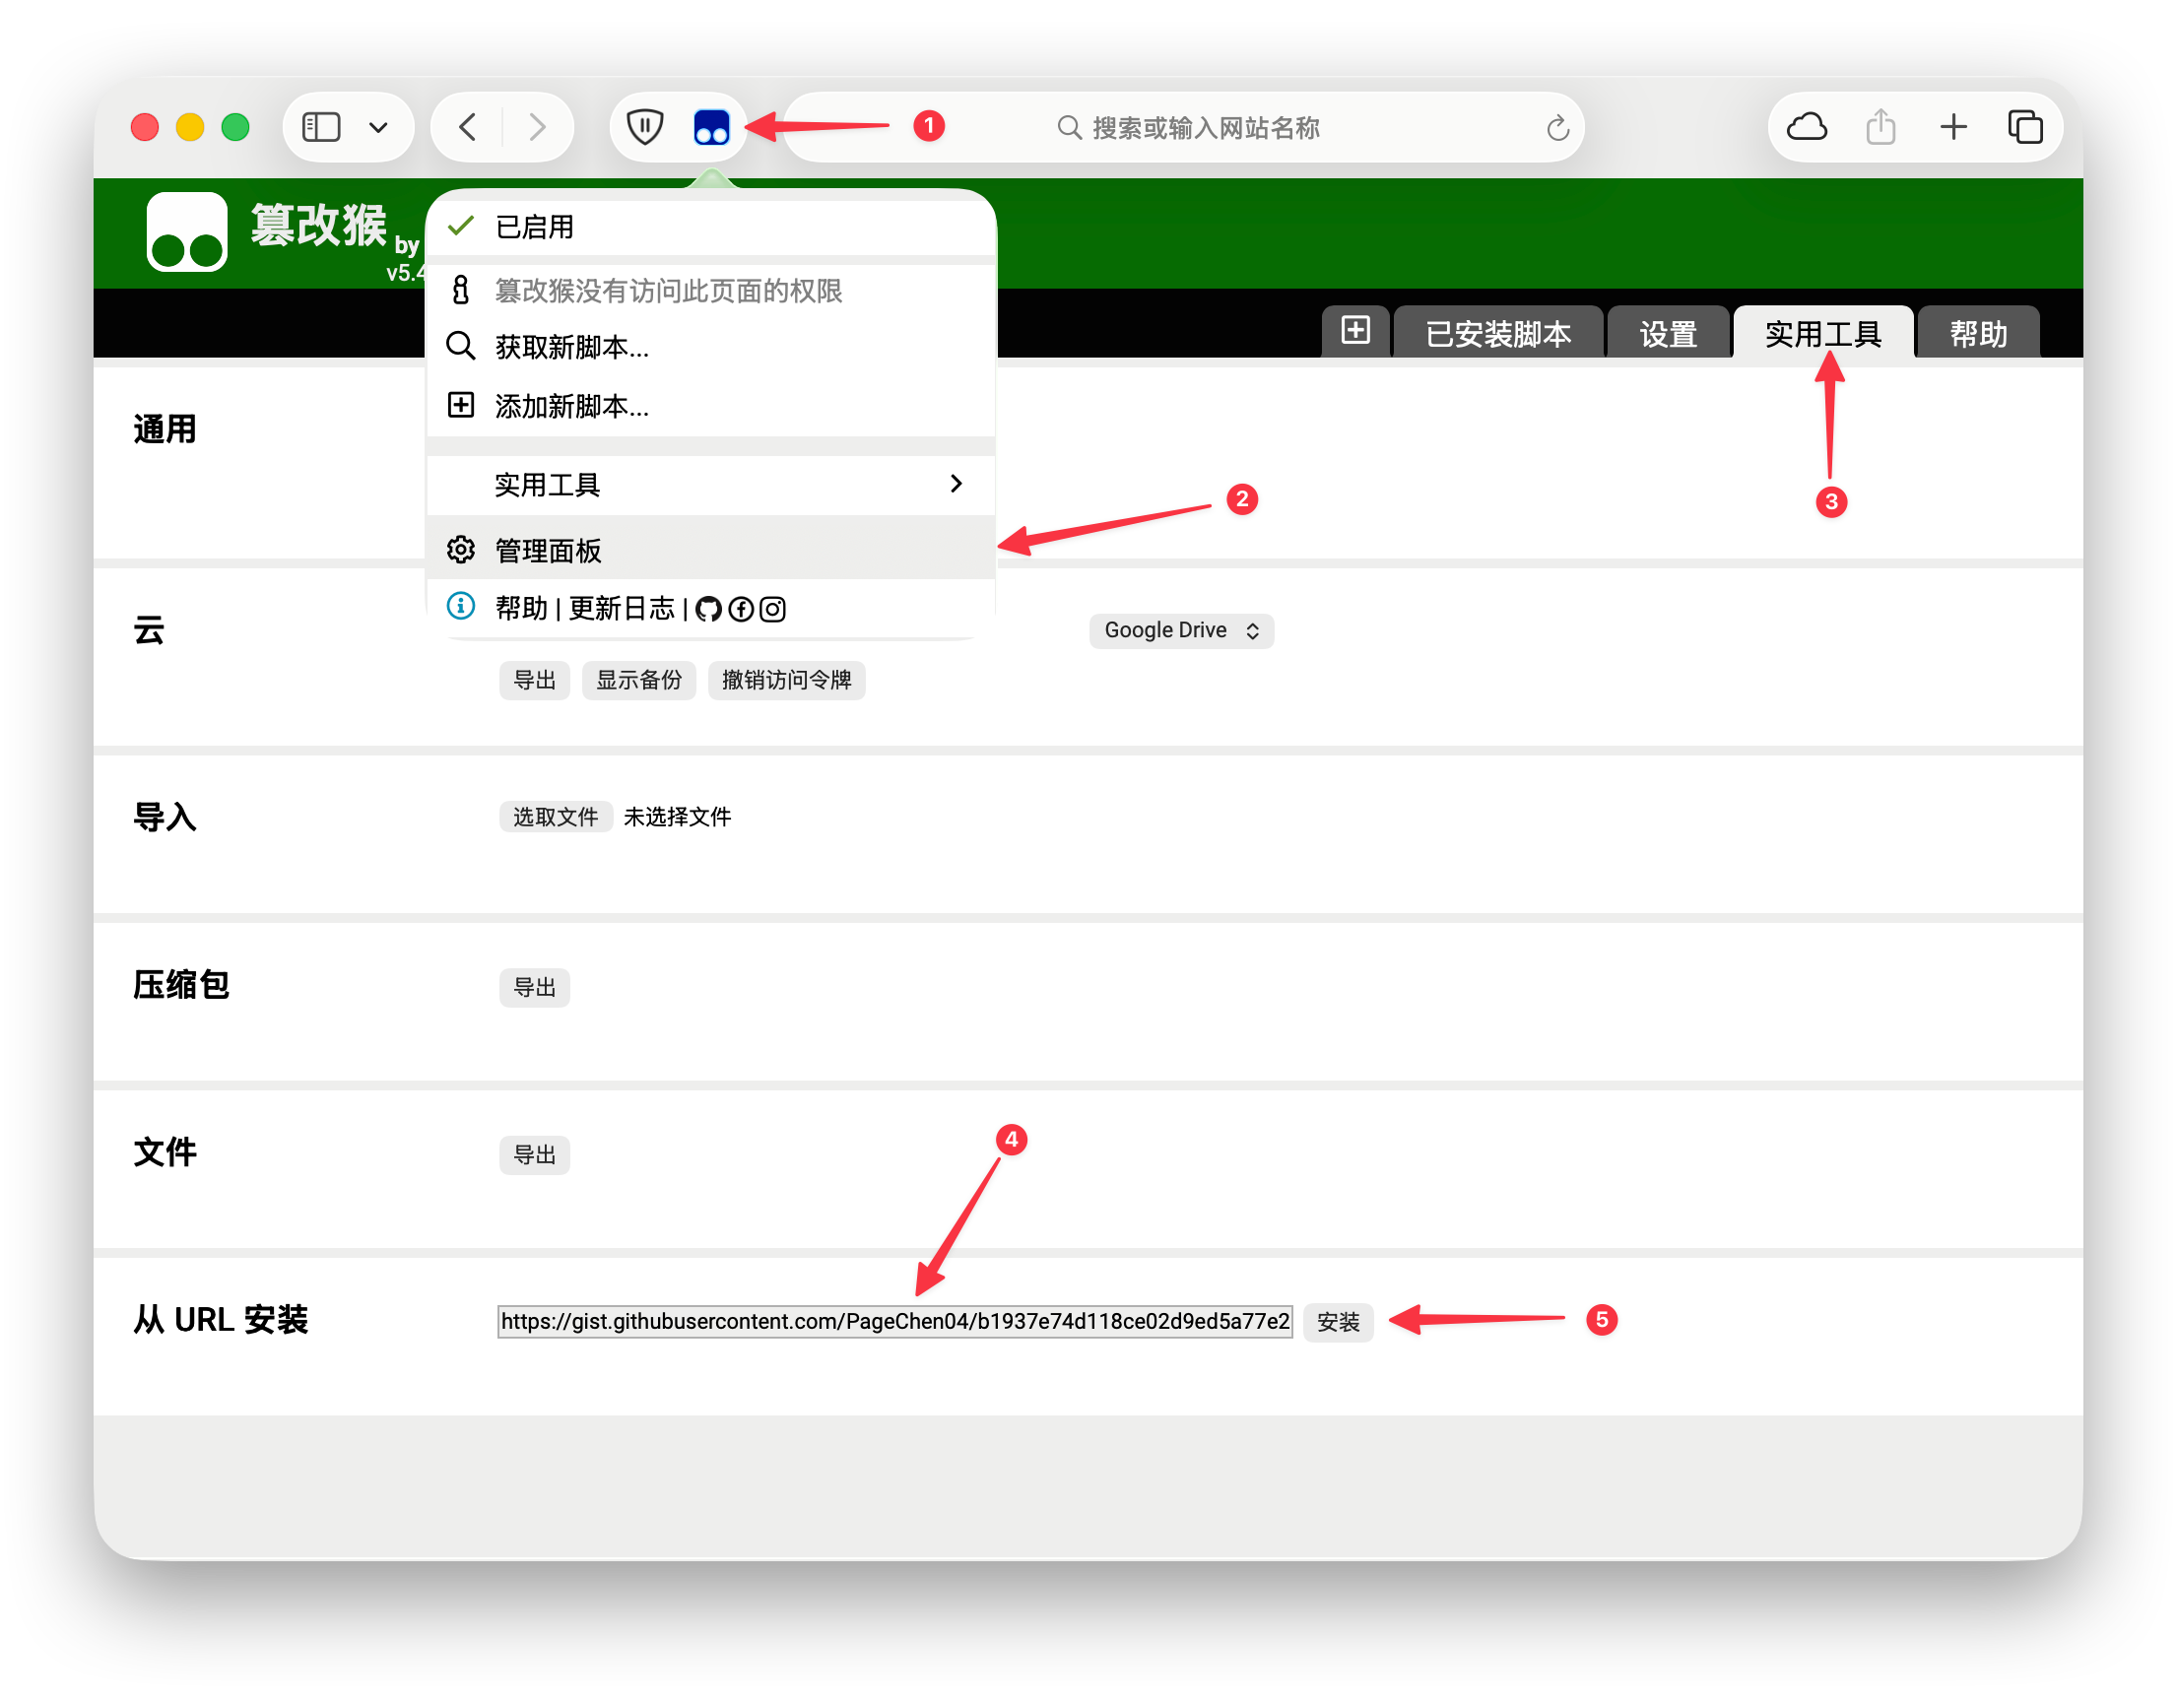Reload page using refresh icon
The width and height of the screenshot is (2177, 1708).
pos(1557,128)
